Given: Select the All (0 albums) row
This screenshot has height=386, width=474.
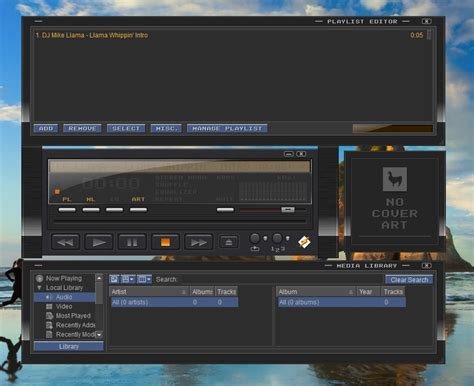Looking at the screenshot, I should (x=342, y=302).
